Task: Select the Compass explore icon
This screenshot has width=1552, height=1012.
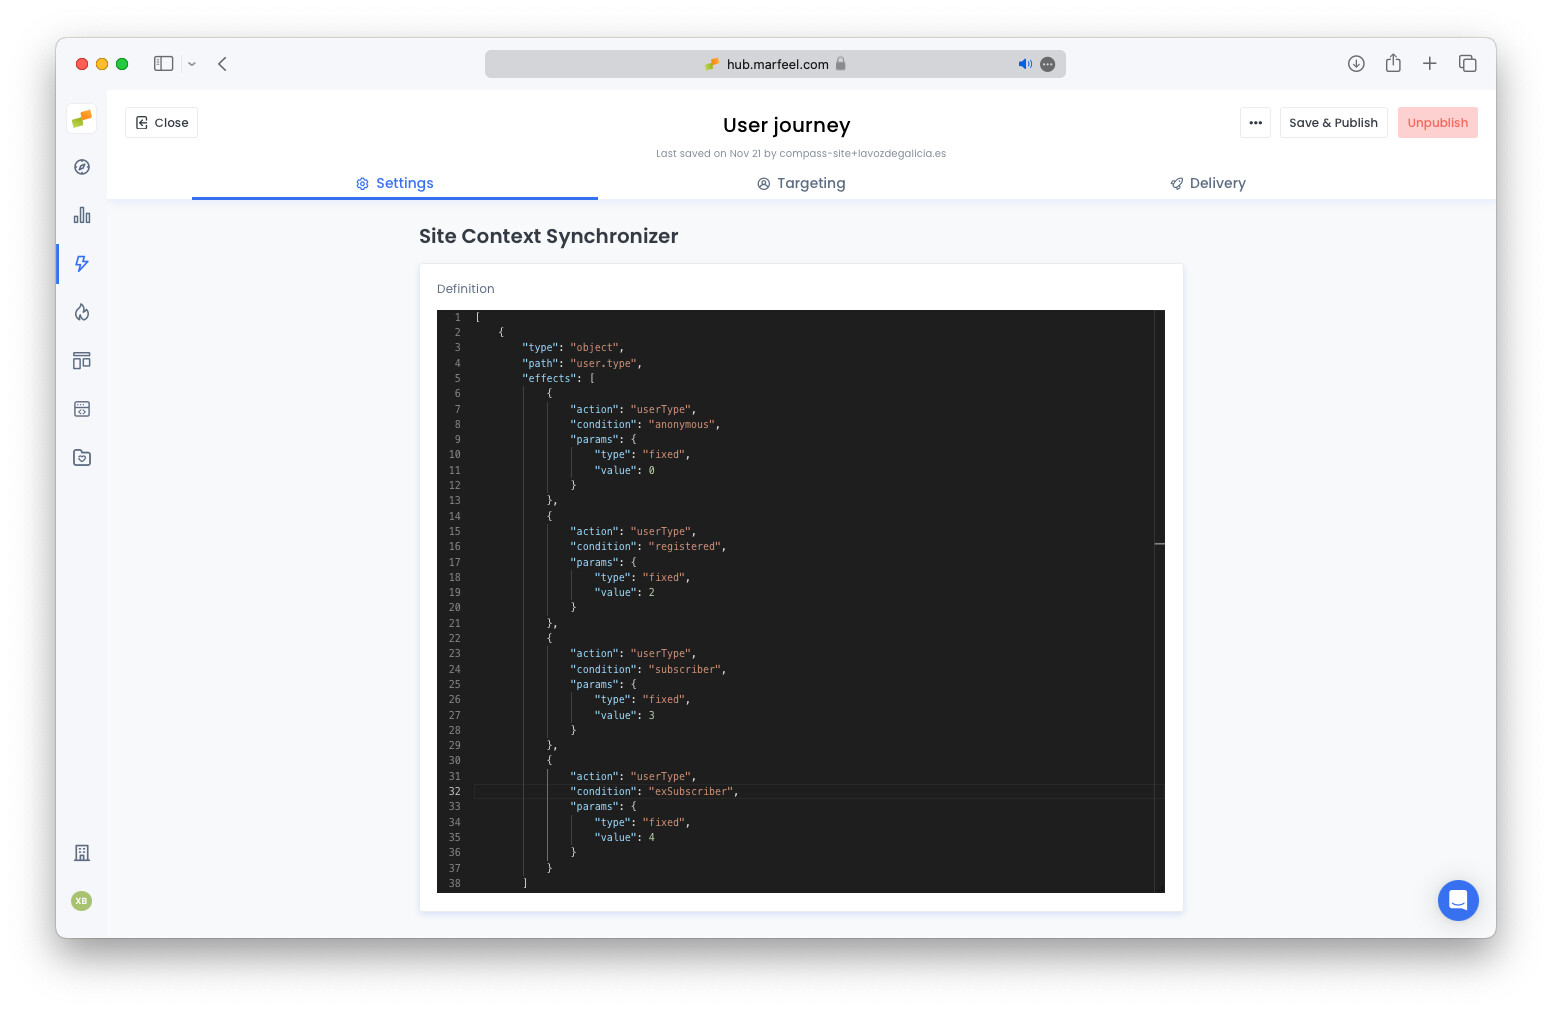Action: tap(81, 167)
